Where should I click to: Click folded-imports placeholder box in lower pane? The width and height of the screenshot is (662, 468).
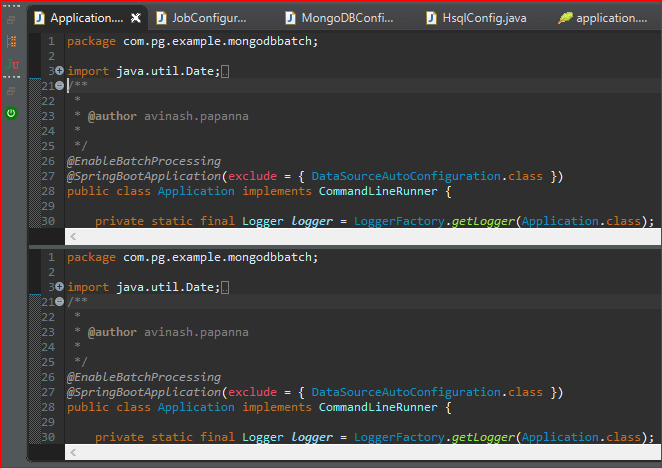coord(225,287)
